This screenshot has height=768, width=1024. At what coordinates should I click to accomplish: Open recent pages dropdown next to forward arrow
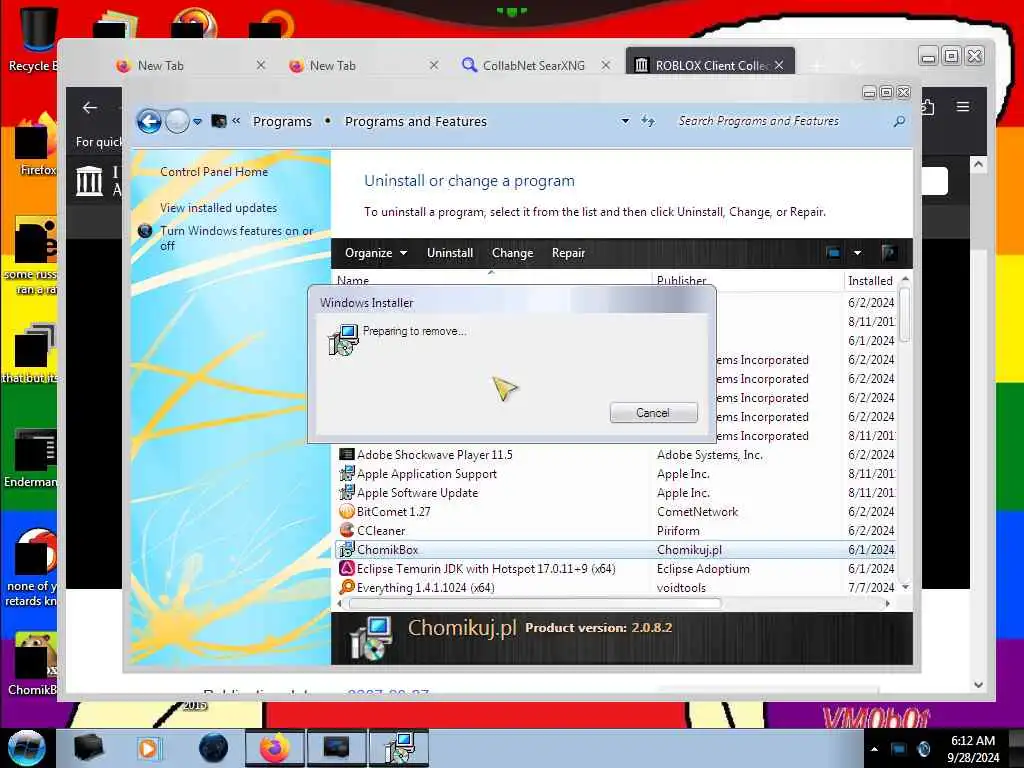[197, 121]
